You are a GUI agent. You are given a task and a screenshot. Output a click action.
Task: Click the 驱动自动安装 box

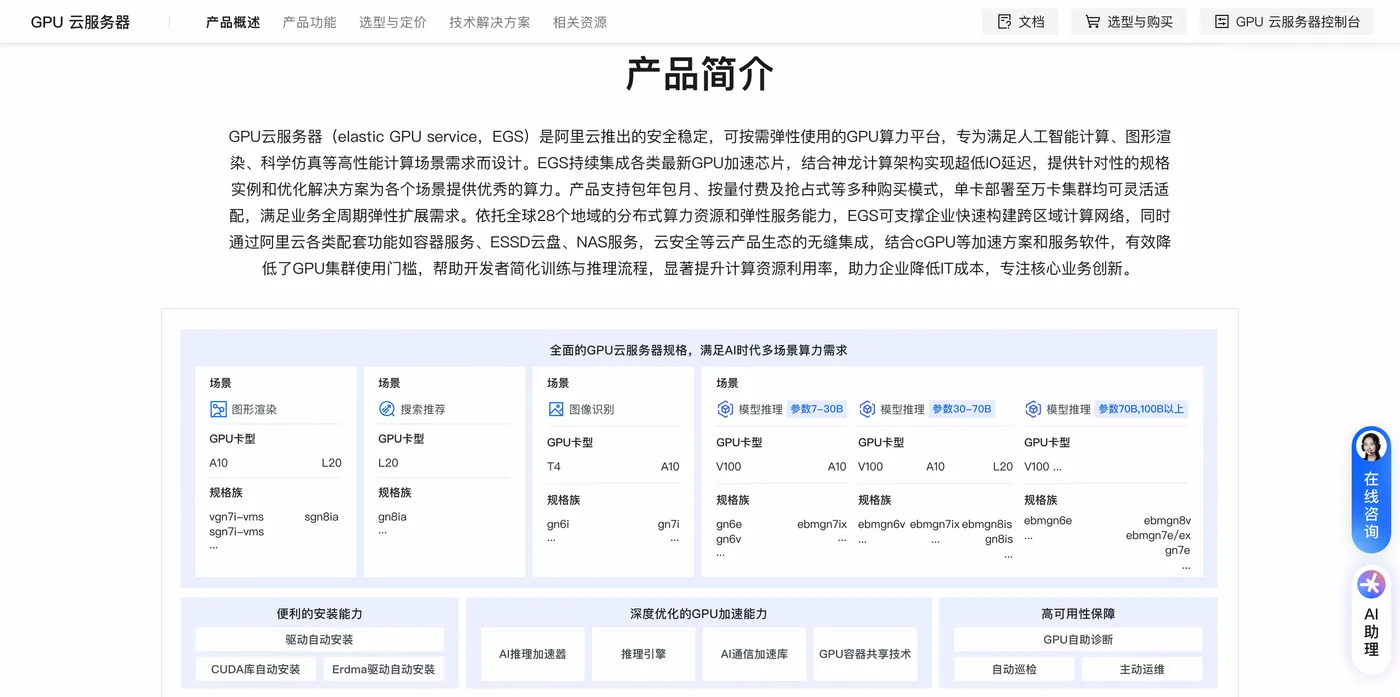(319, 640)
